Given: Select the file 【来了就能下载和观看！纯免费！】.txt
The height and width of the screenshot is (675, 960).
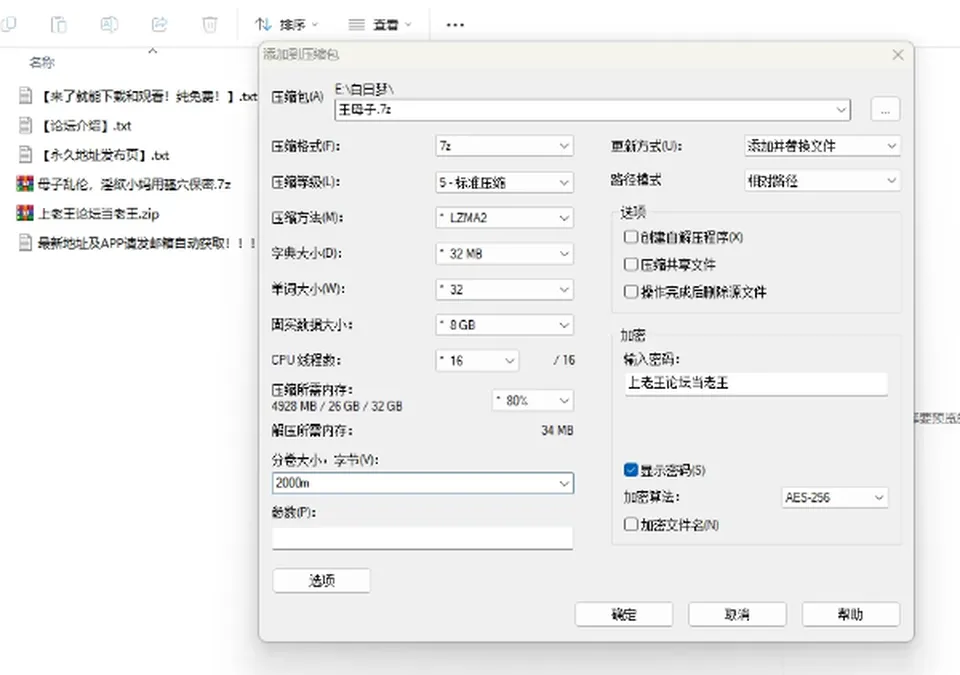Looking at the screenshot, I should 149,96.
